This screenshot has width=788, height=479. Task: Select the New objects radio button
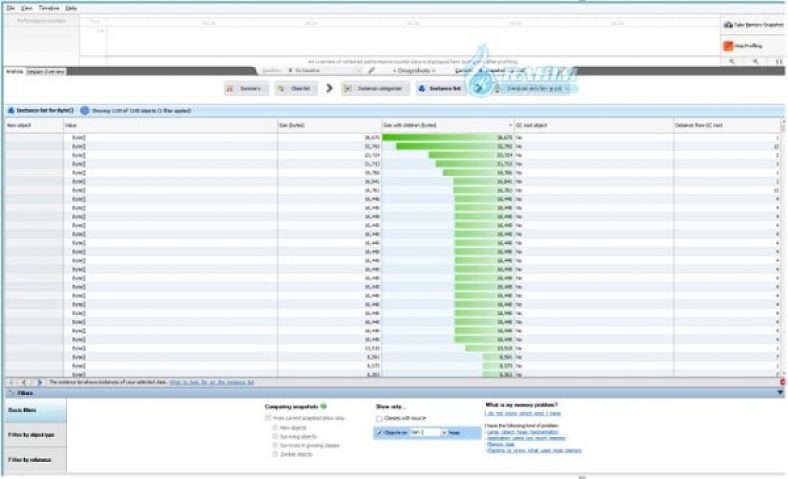(275, 428)
